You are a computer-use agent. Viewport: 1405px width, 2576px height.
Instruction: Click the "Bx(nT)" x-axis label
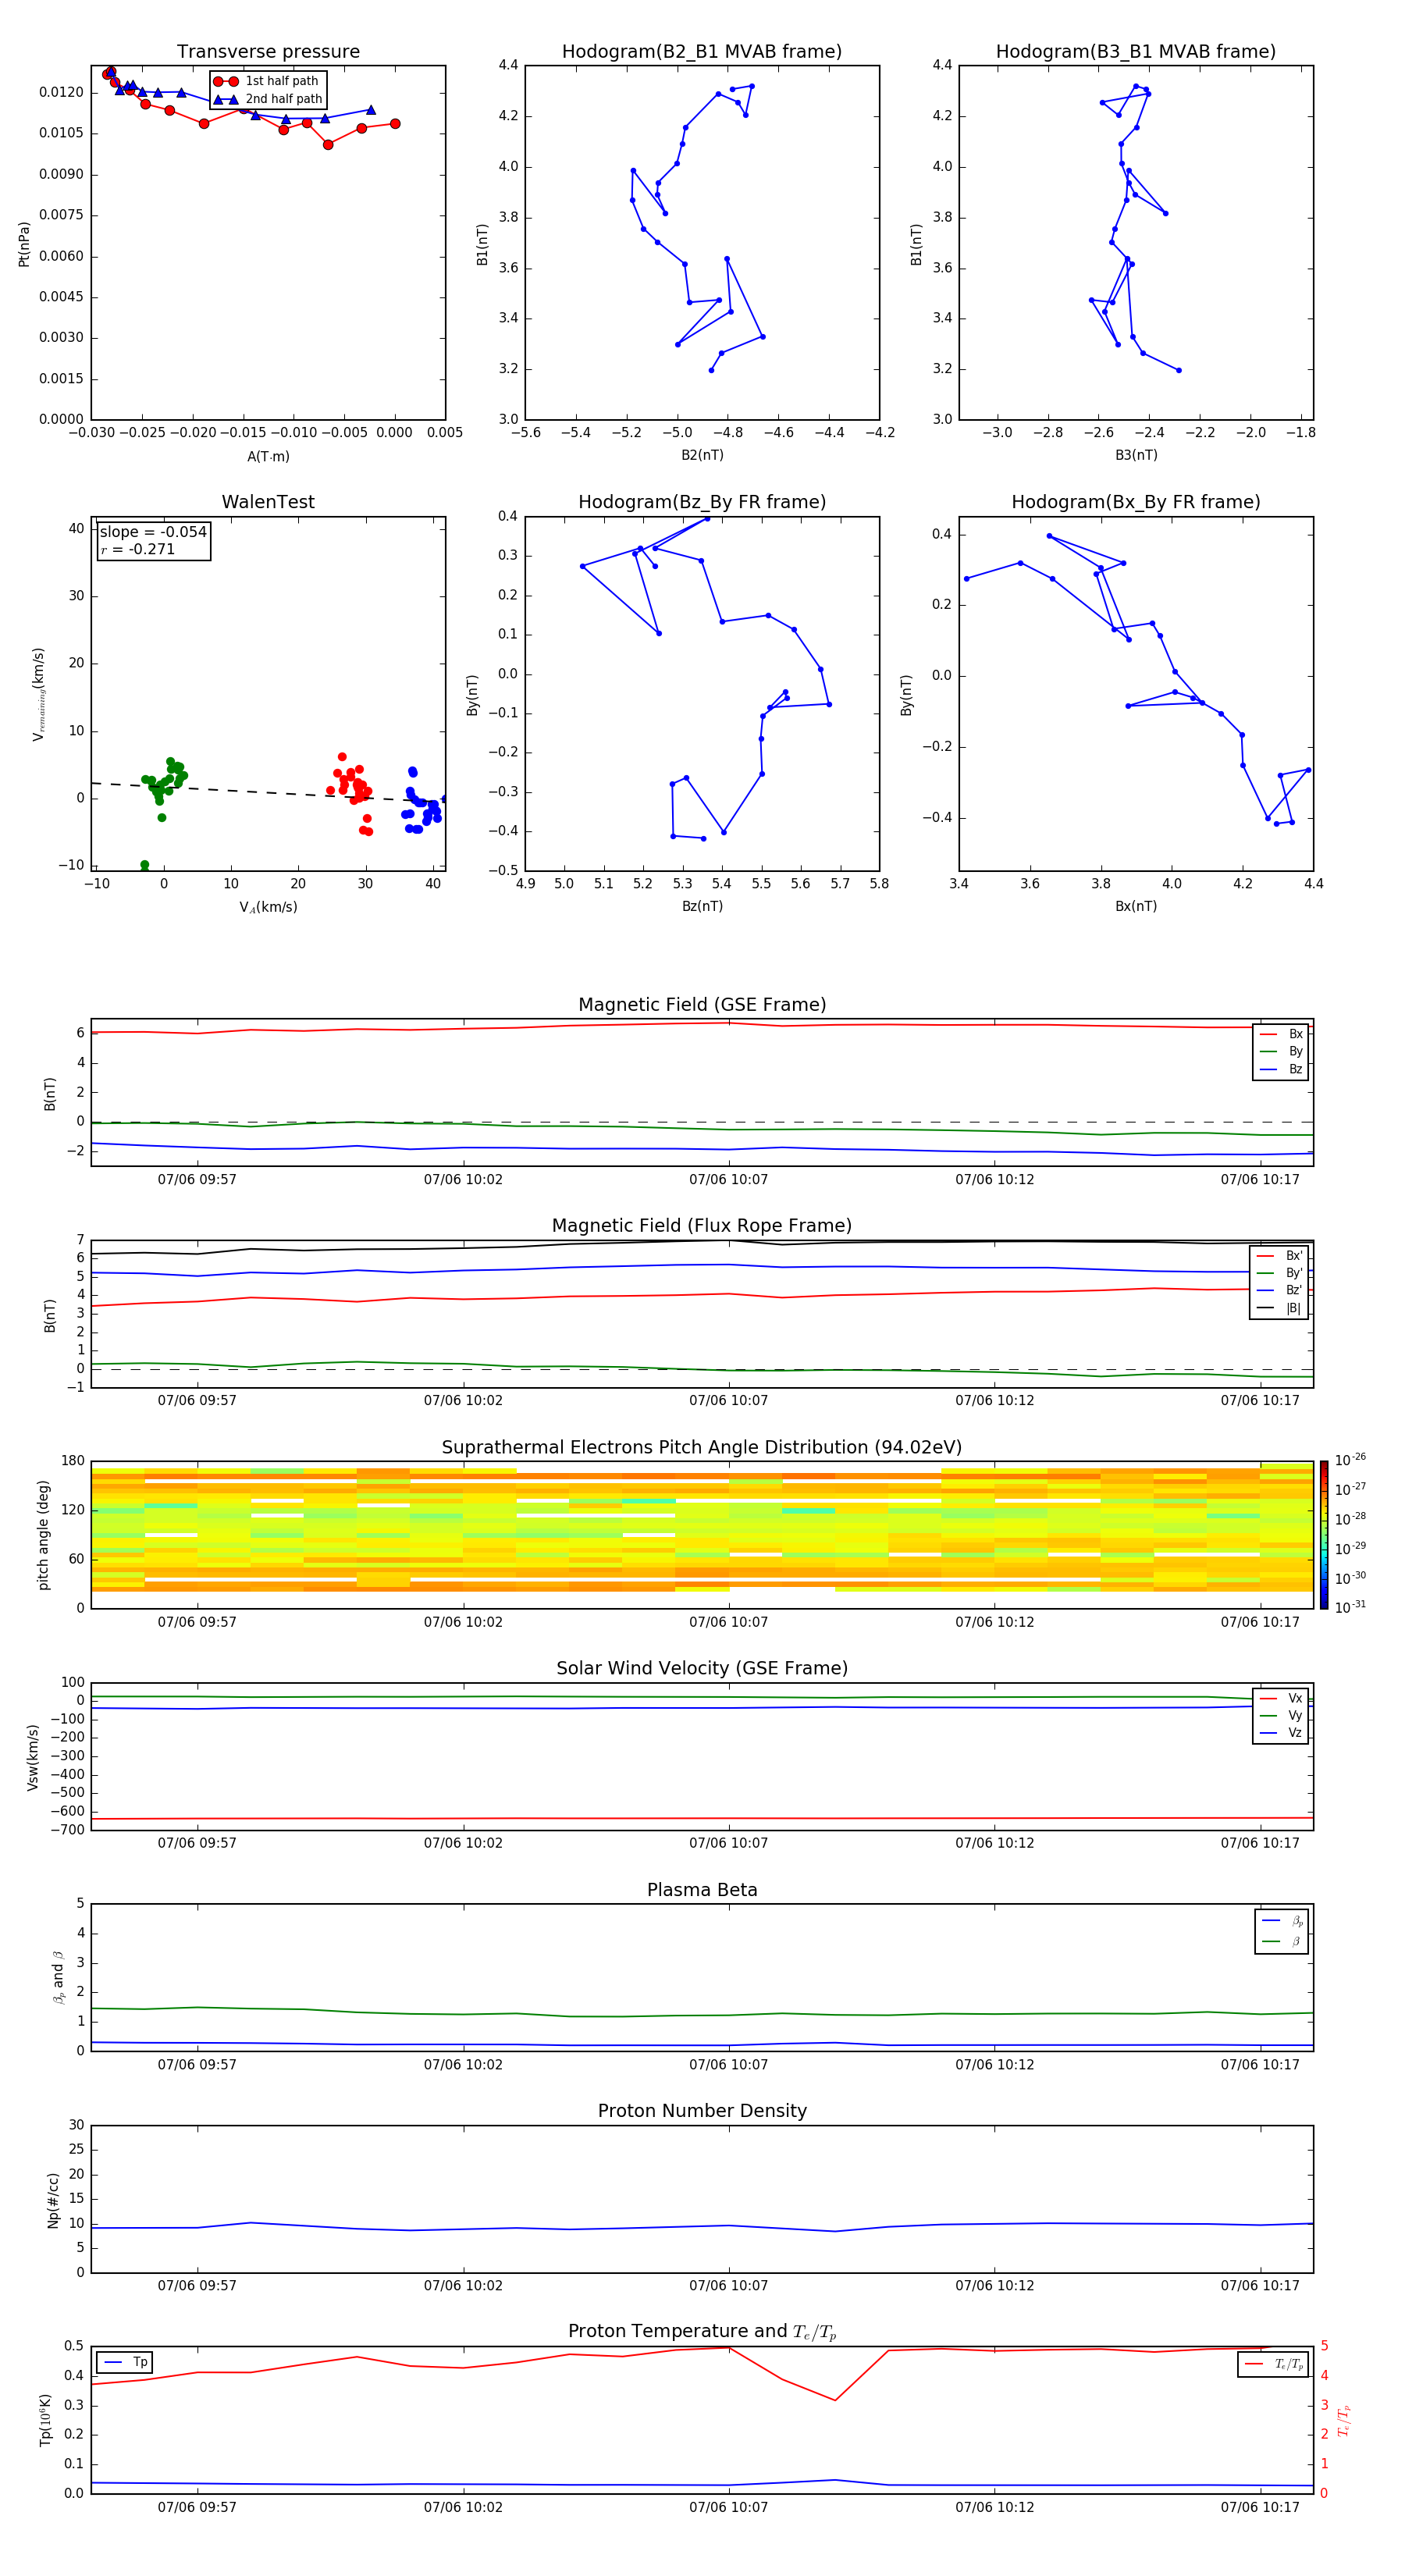pyautogui.click(x=1136, y=906)
